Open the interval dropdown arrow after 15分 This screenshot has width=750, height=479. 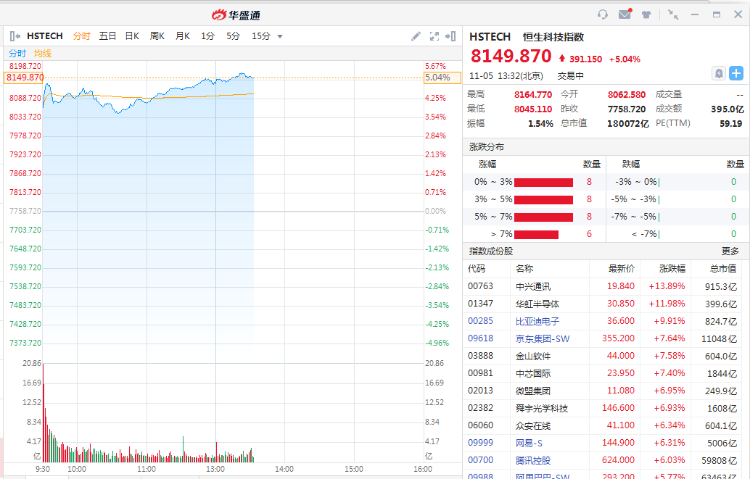pos(280,36)
